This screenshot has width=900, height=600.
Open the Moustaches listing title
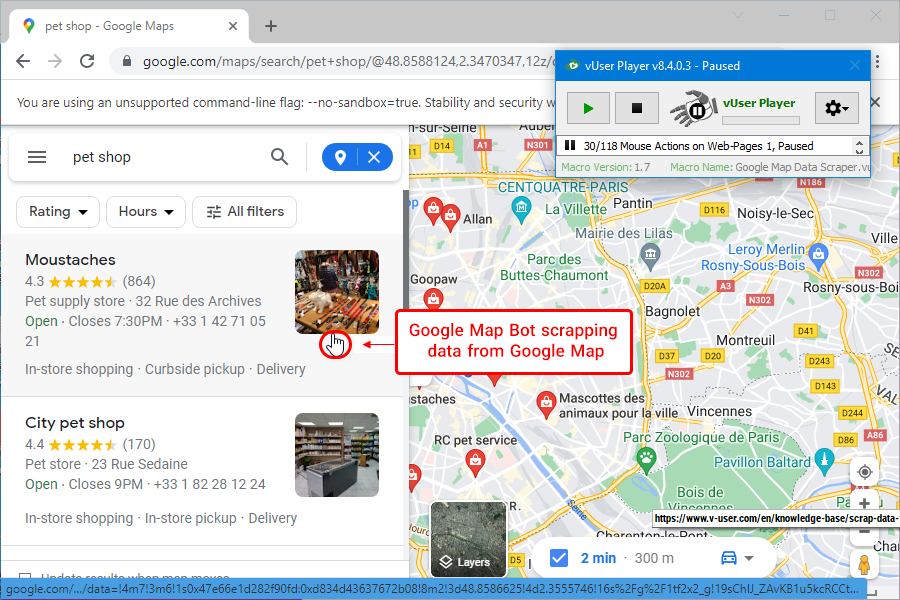pyautogui.click(x=71, y=260)
